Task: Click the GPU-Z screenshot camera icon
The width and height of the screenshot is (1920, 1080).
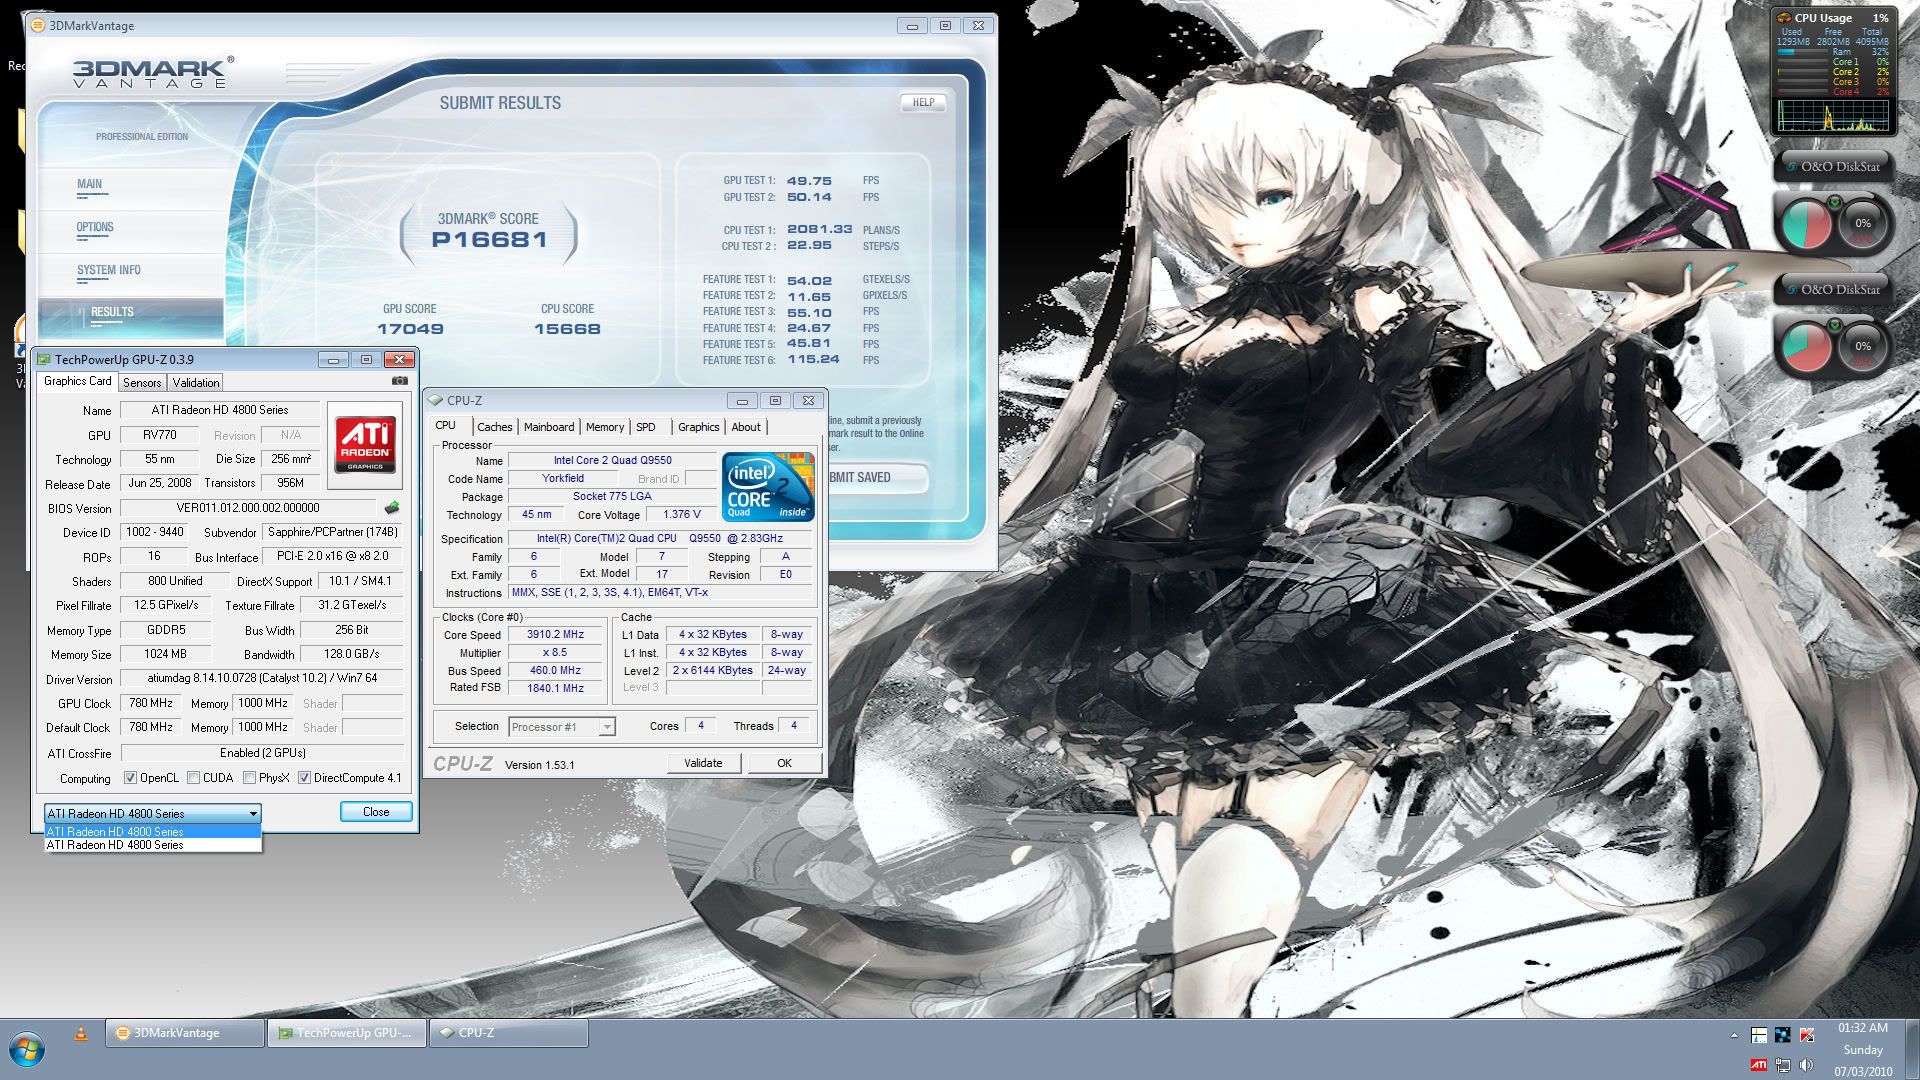Action: tap(399, 381)
